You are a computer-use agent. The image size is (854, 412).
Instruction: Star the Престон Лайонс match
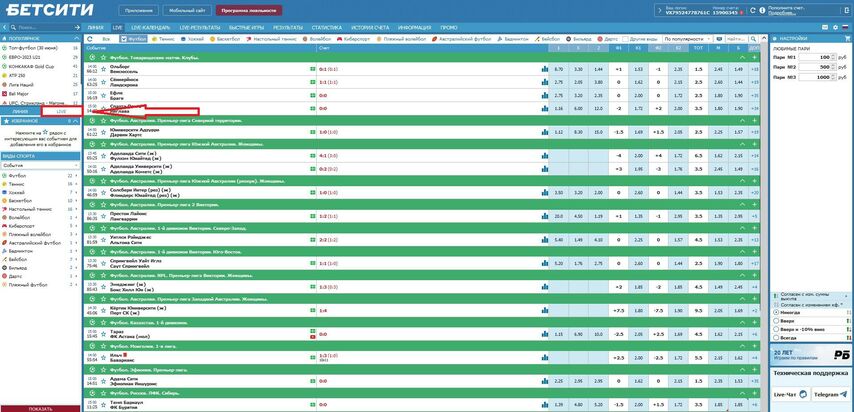[103, 216]
